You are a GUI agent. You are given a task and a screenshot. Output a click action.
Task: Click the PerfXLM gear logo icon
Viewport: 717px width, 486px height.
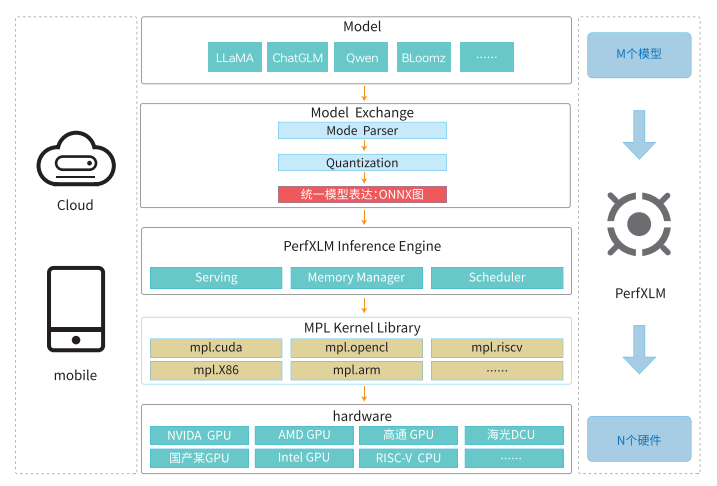[x=640, y=222]
